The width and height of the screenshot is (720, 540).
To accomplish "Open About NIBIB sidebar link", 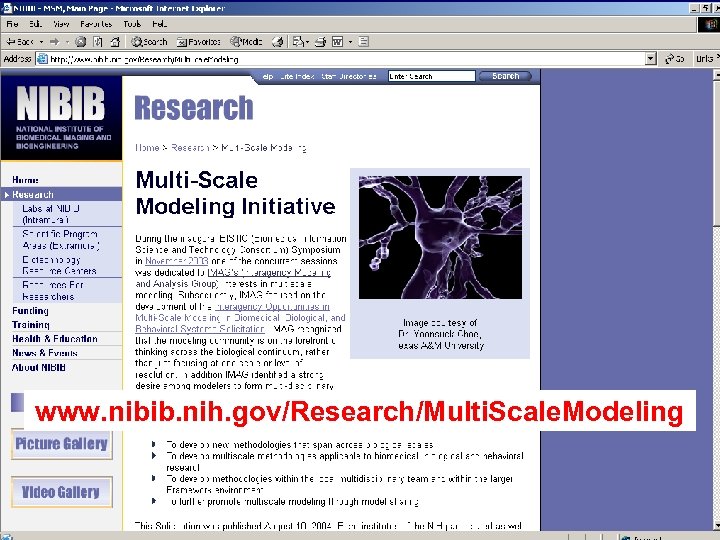I will [39, 367].
